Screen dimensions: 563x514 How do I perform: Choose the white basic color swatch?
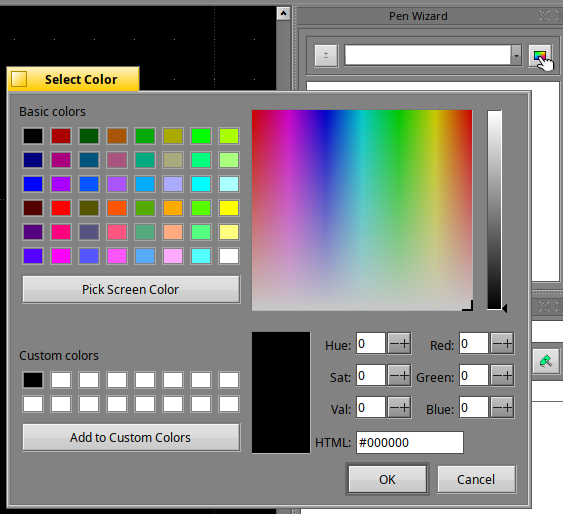(x=229, y=256)
